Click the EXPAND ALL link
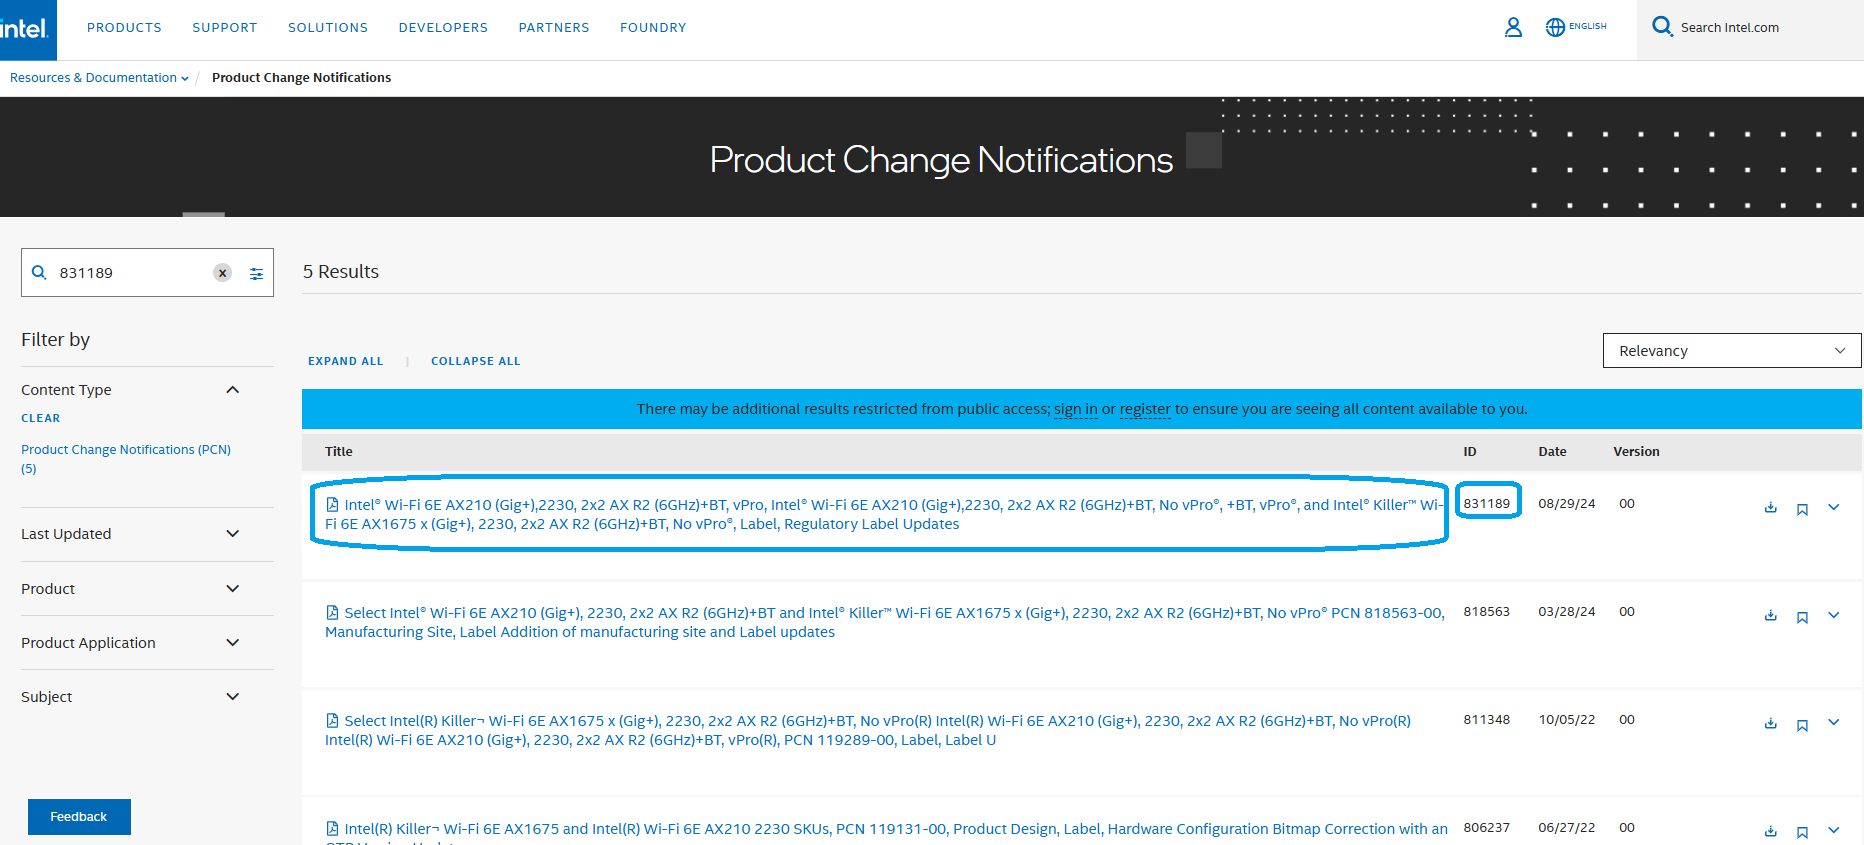The width and height of the screenshot is (1864, 845). (346, 361)
